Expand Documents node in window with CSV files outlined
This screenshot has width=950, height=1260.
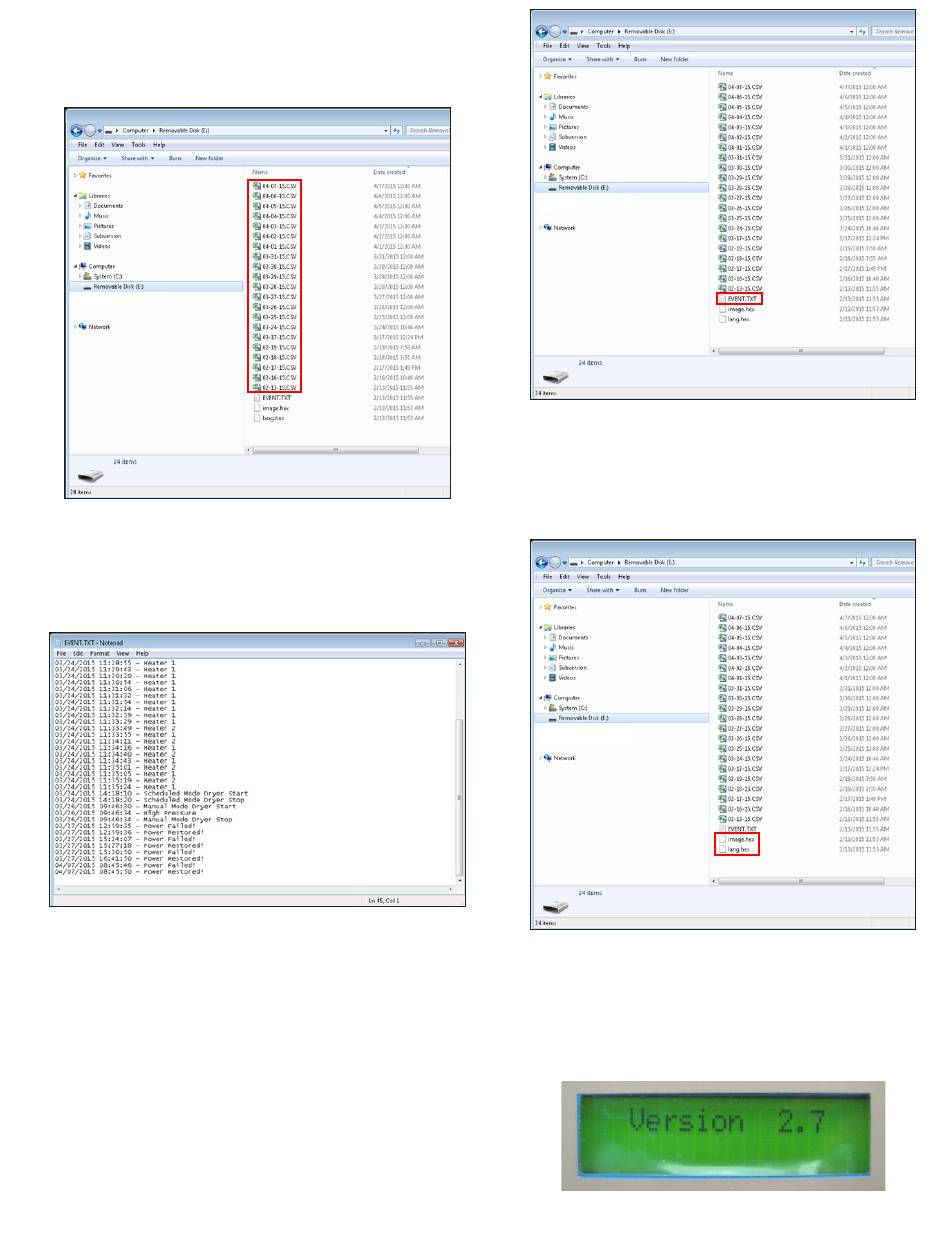coord(81,206)
